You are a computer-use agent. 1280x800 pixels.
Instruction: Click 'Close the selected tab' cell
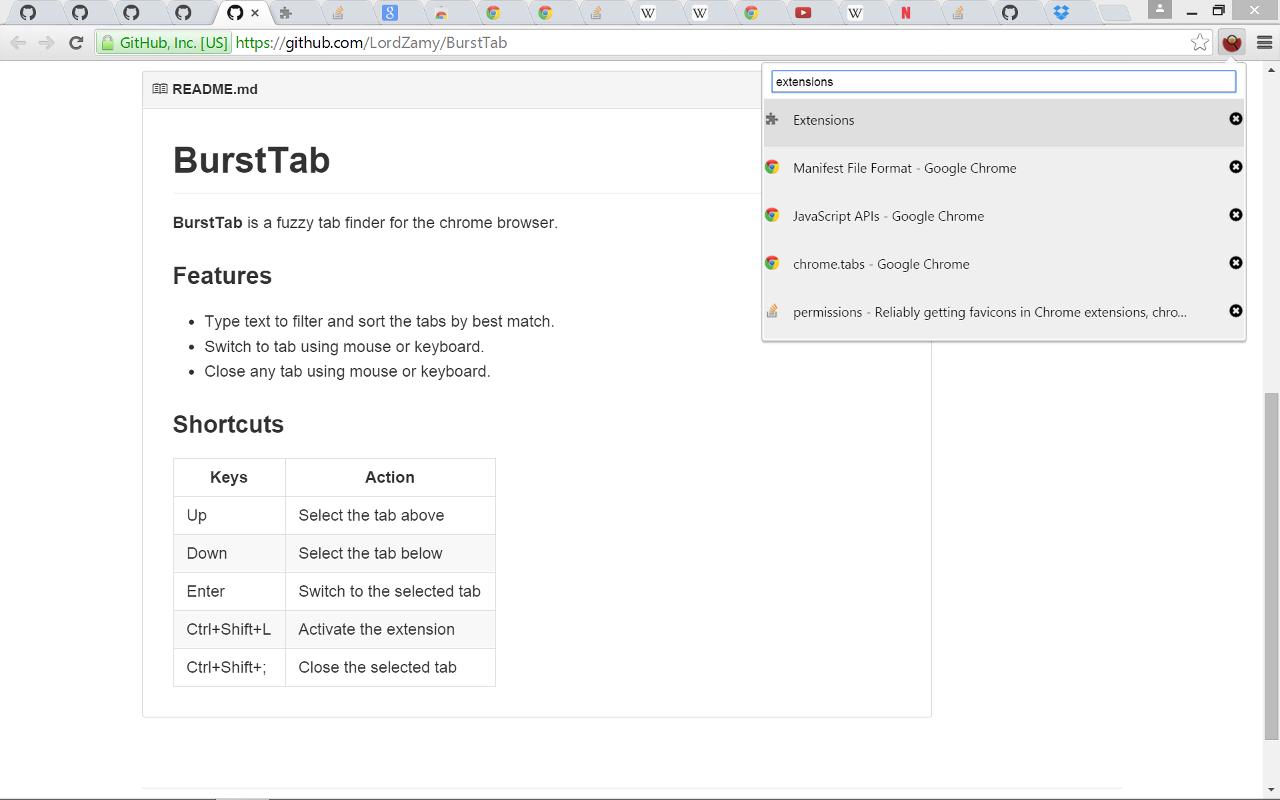[390, 667]
